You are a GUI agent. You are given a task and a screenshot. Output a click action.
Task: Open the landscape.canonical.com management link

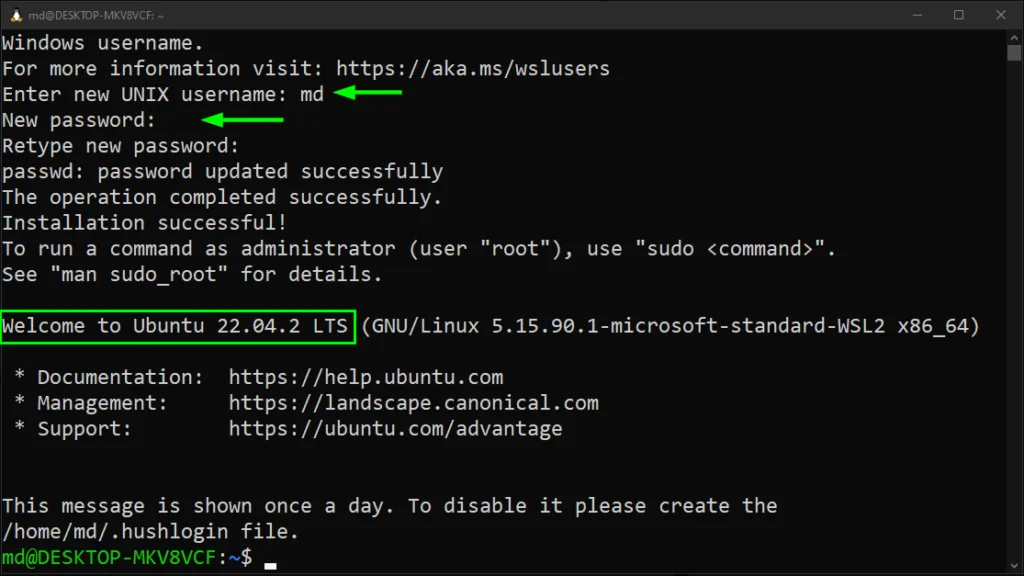[x=413, y=404]
